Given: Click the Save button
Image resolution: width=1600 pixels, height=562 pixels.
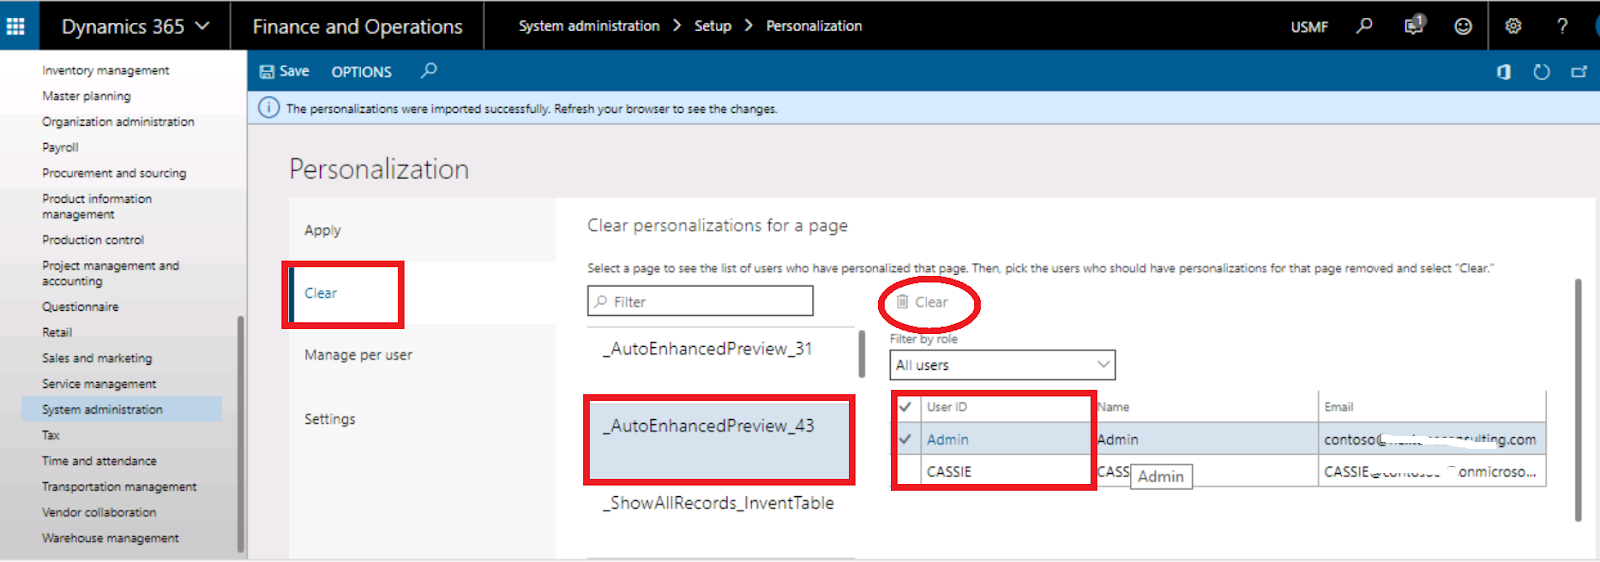Looking at the screenshot, I should (284, 71).
